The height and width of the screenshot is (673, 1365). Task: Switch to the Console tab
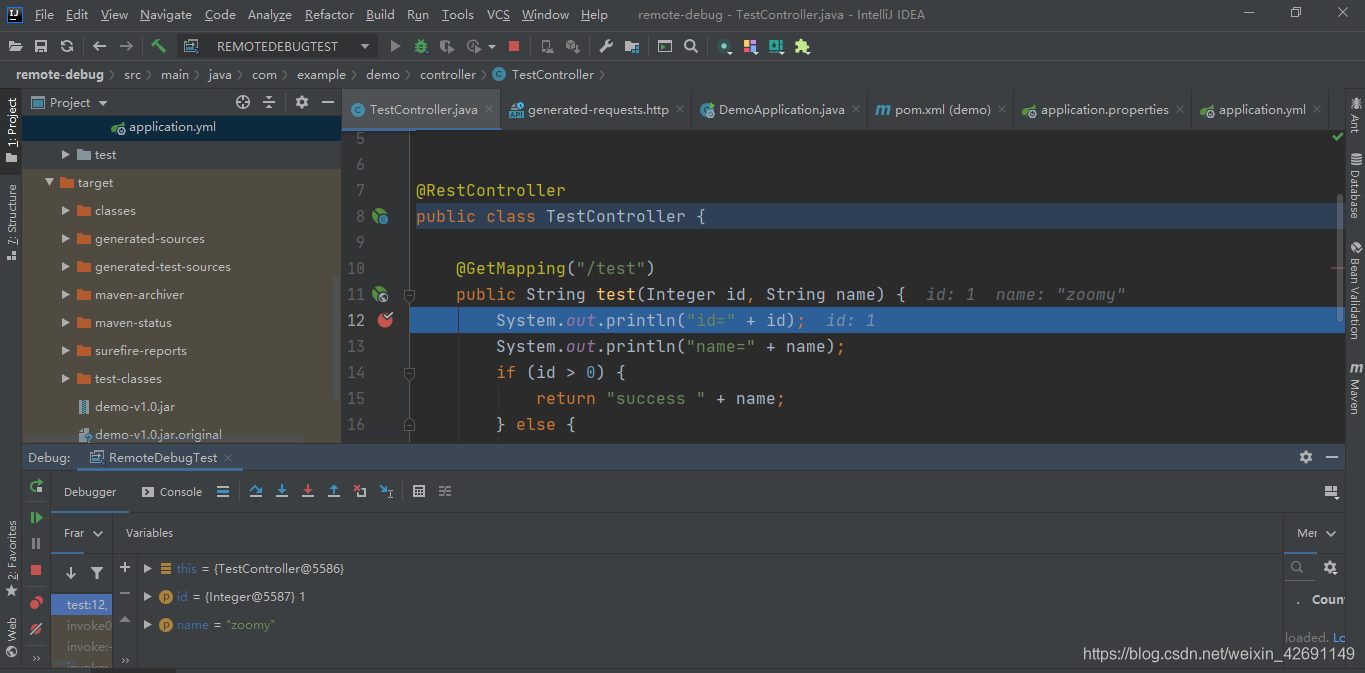tap(171, 492)
